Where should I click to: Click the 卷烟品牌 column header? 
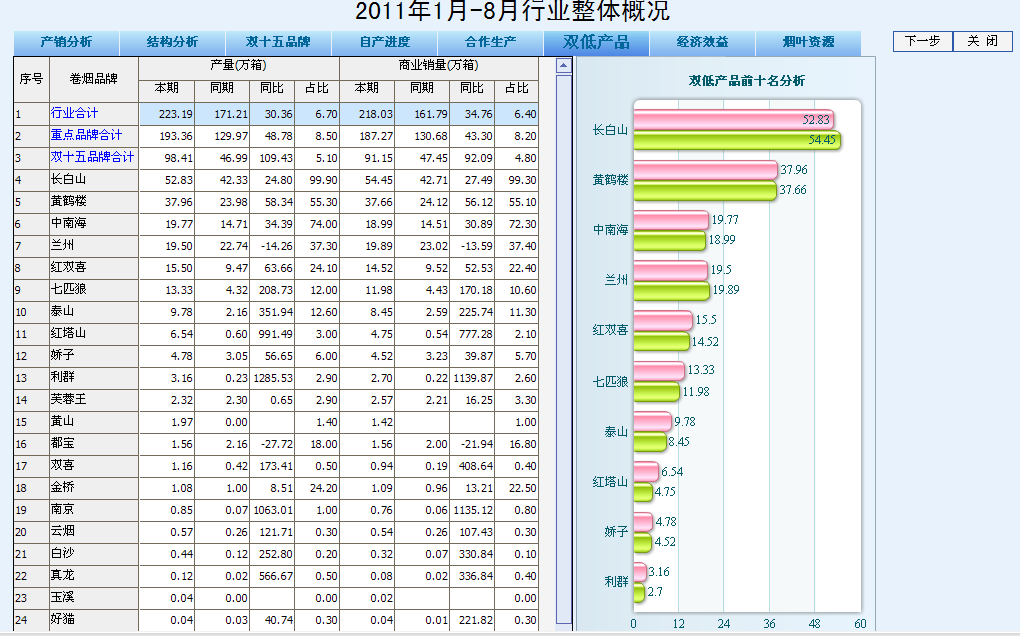coord(94,79)
